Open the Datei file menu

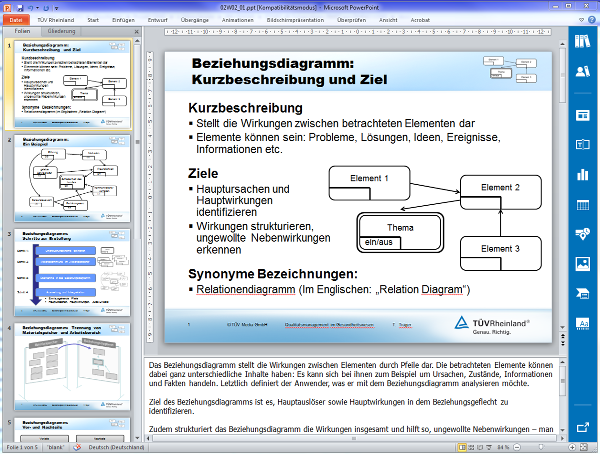(x=17, y=18)
